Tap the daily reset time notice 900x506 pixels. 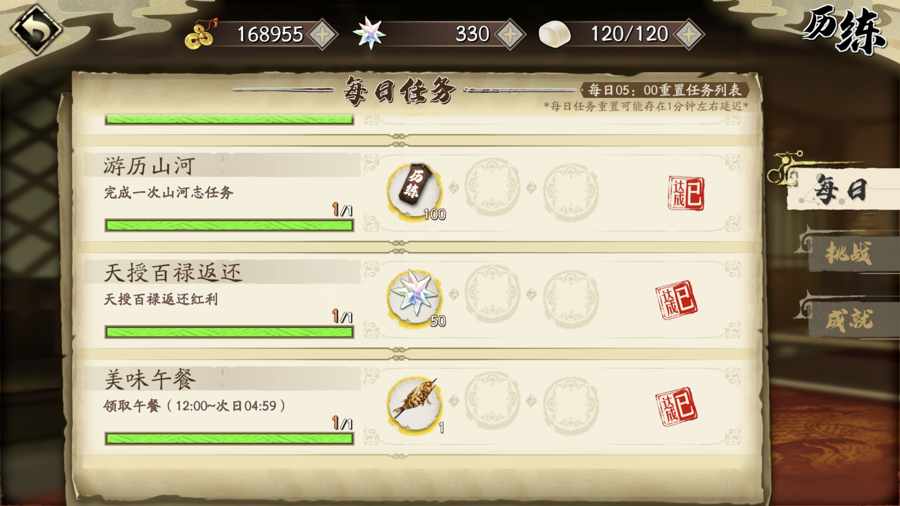664,90
